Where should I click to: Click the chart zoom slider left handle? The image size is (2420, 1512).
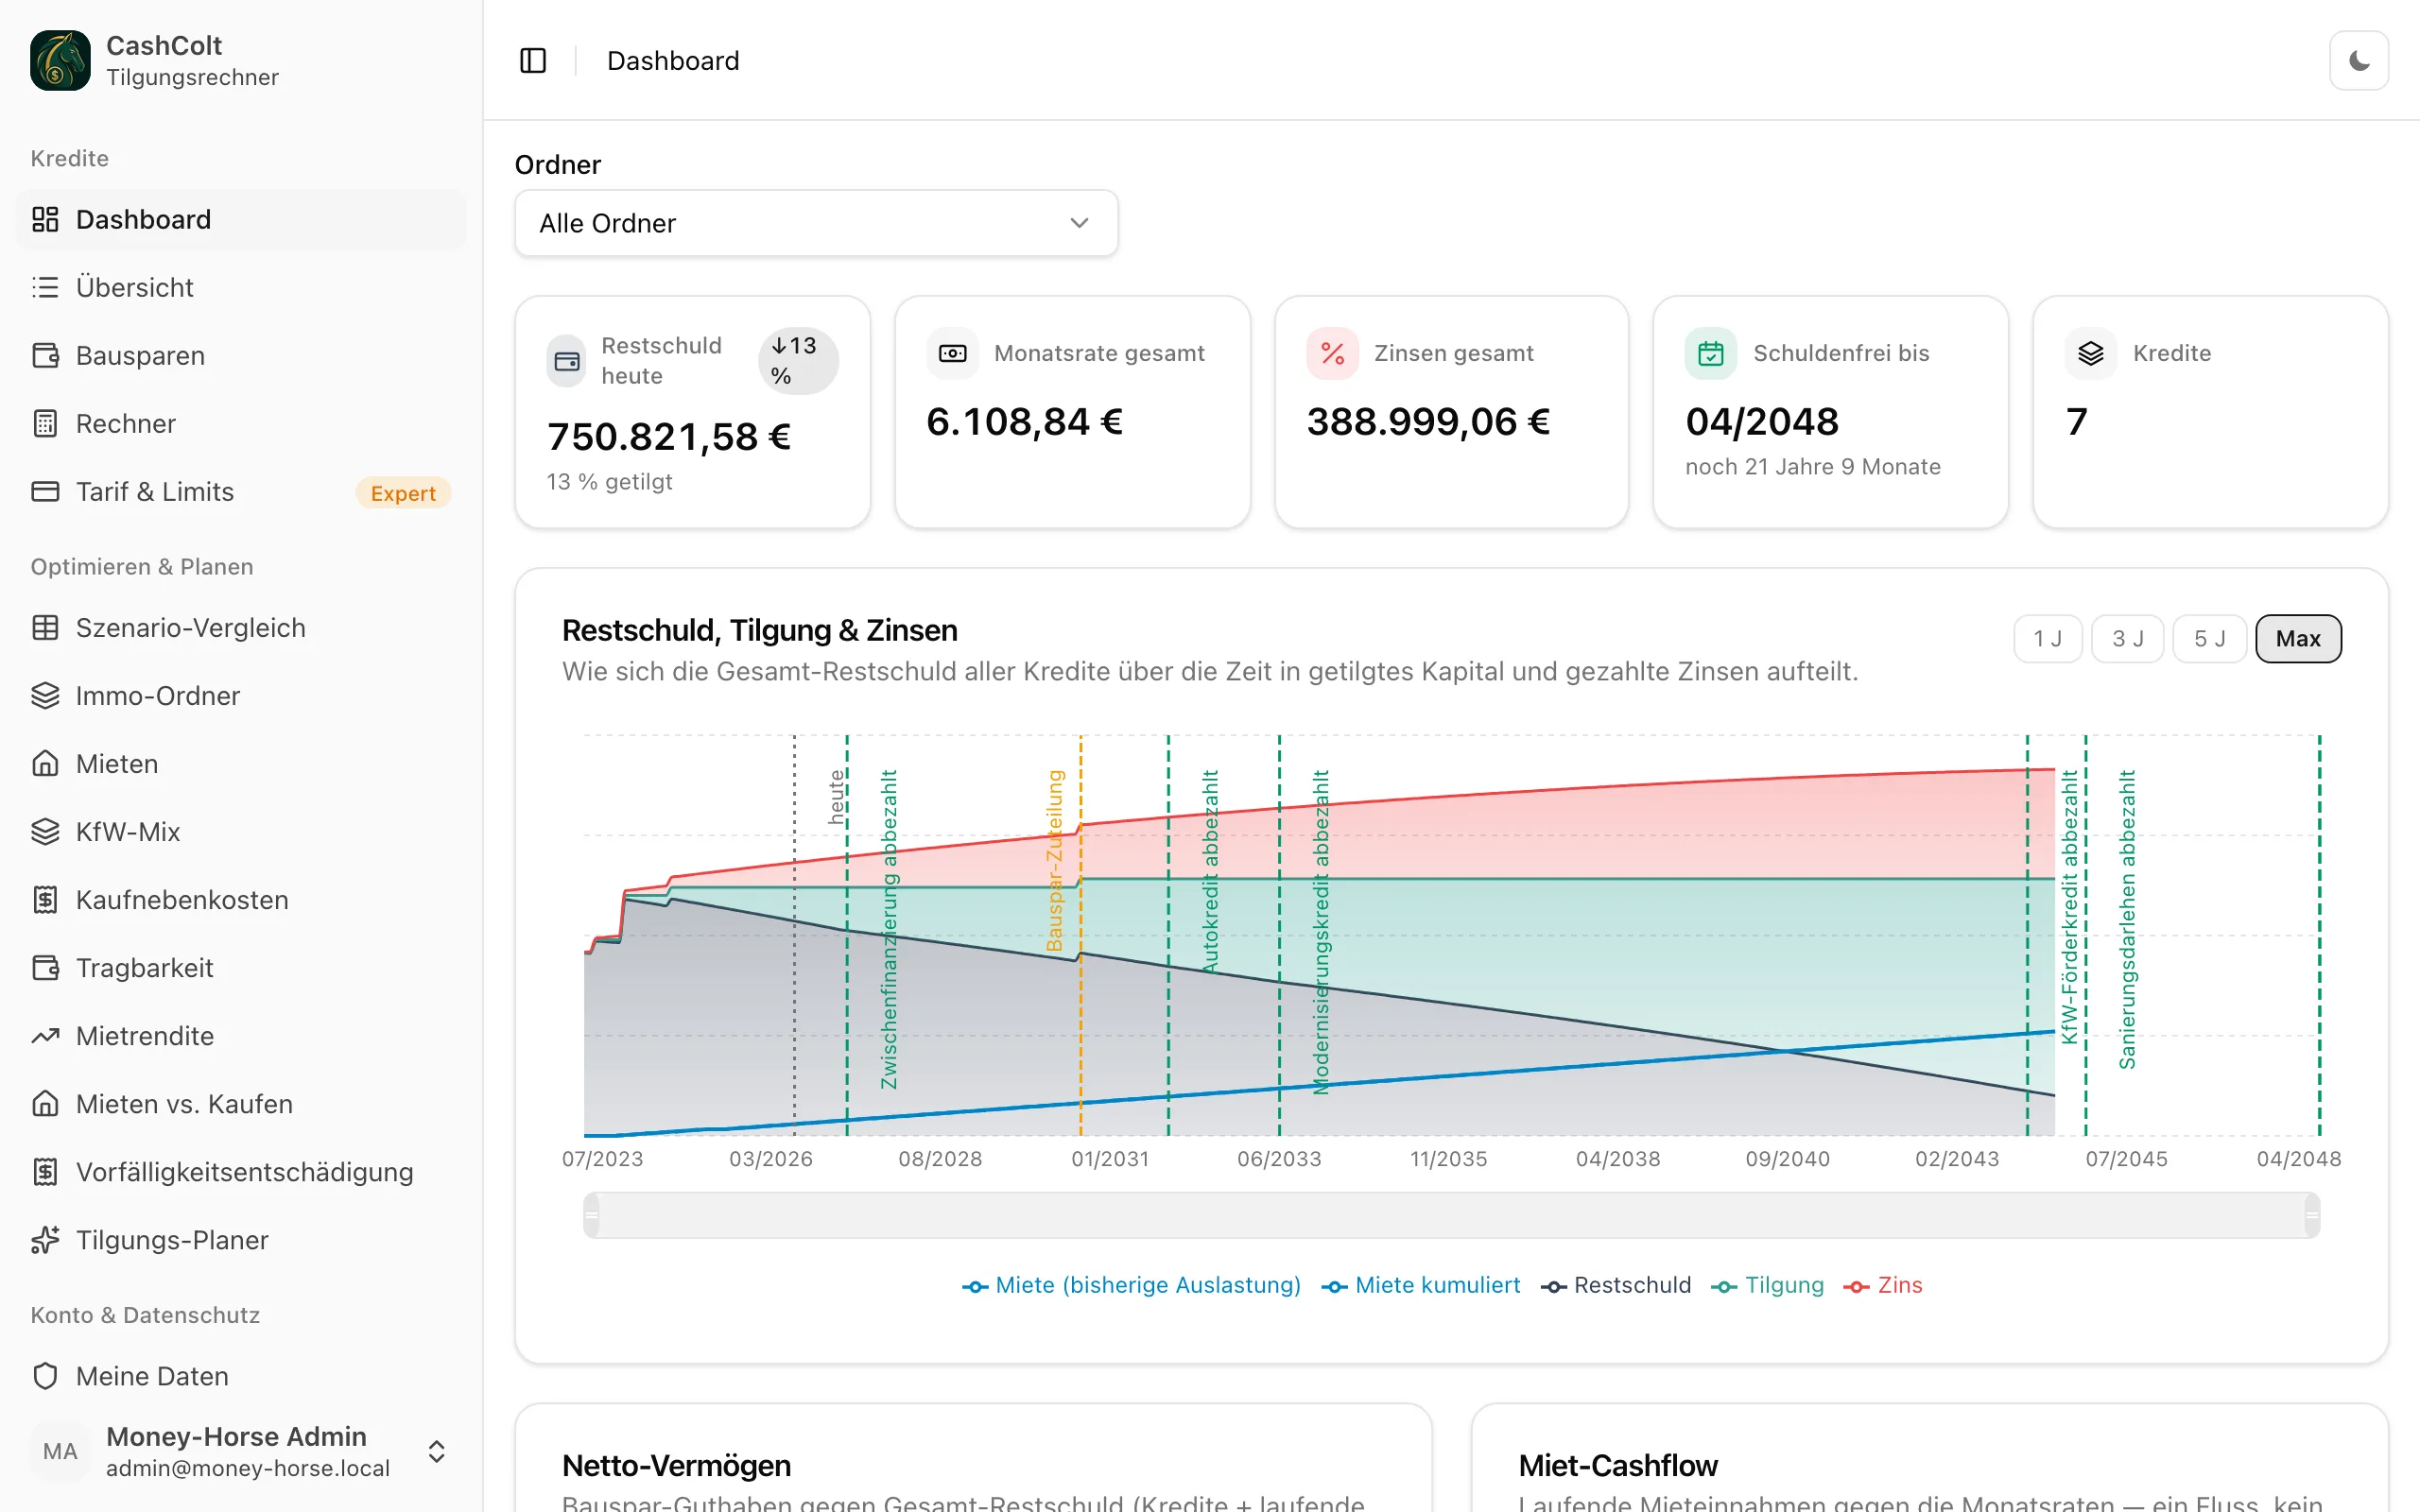click(x=591, y=1215)
